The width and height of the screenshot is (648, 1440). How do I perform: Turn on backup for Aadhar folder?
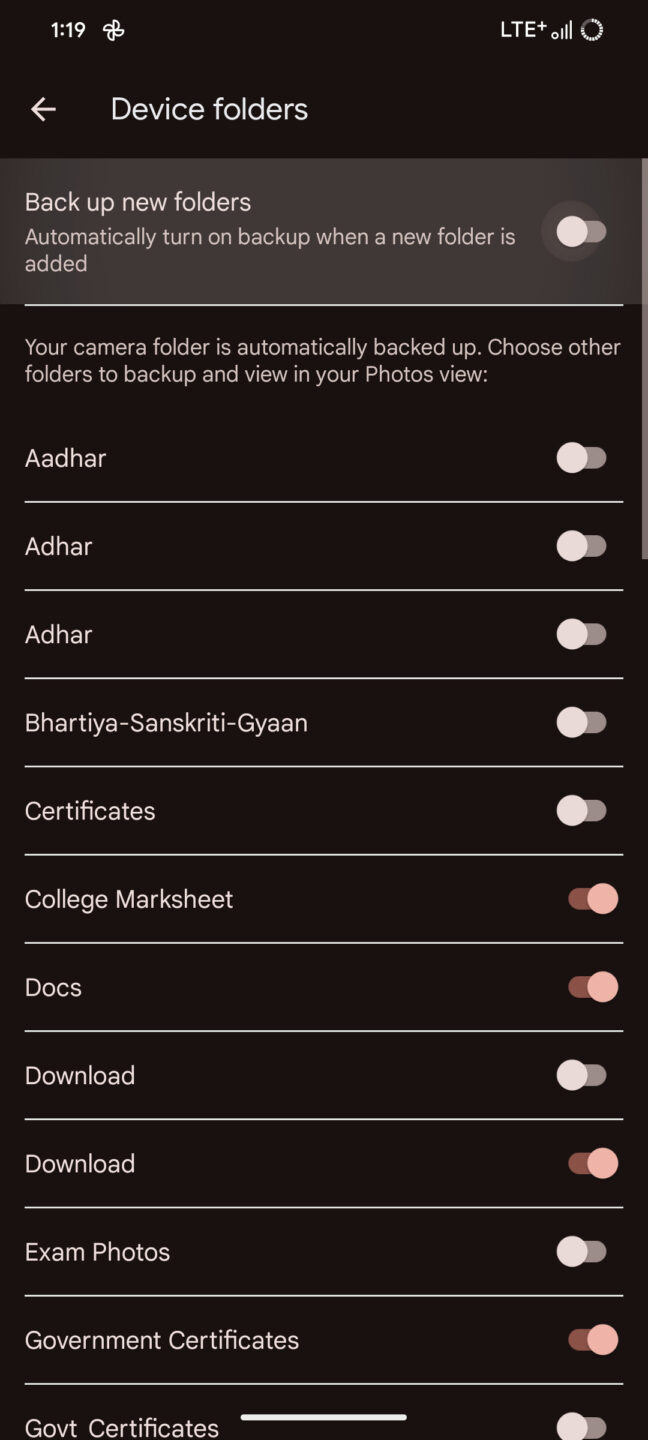pos(582,458)
